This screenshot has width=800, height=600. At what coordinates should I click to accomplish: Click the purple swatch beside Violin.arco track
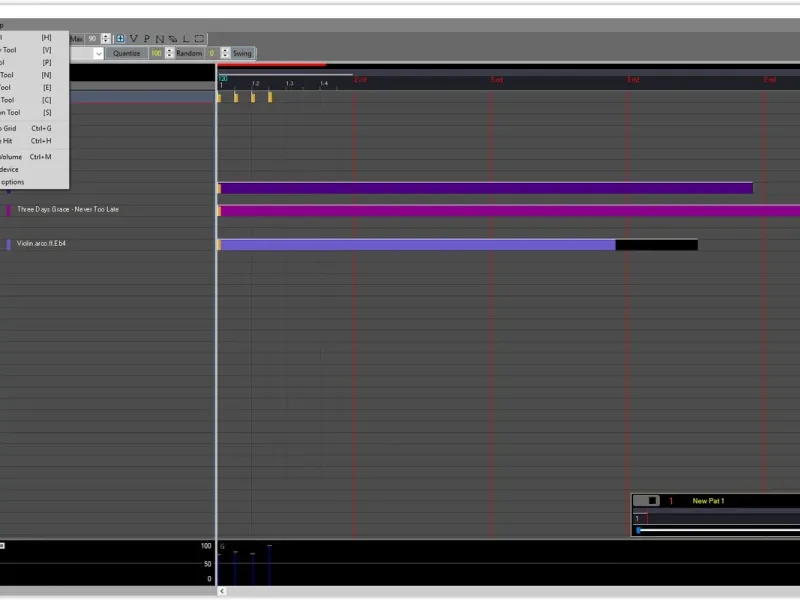[x=8, y=244]
